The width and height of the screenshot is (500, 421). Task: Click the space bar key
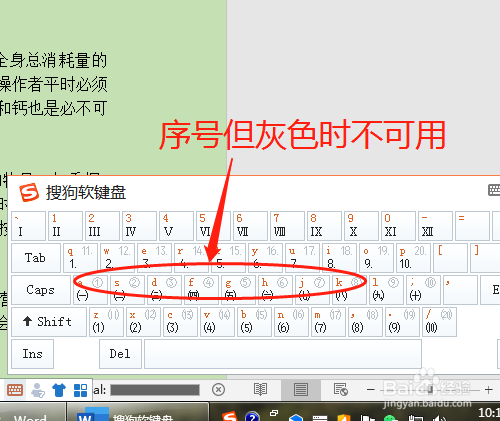(283, 354)
